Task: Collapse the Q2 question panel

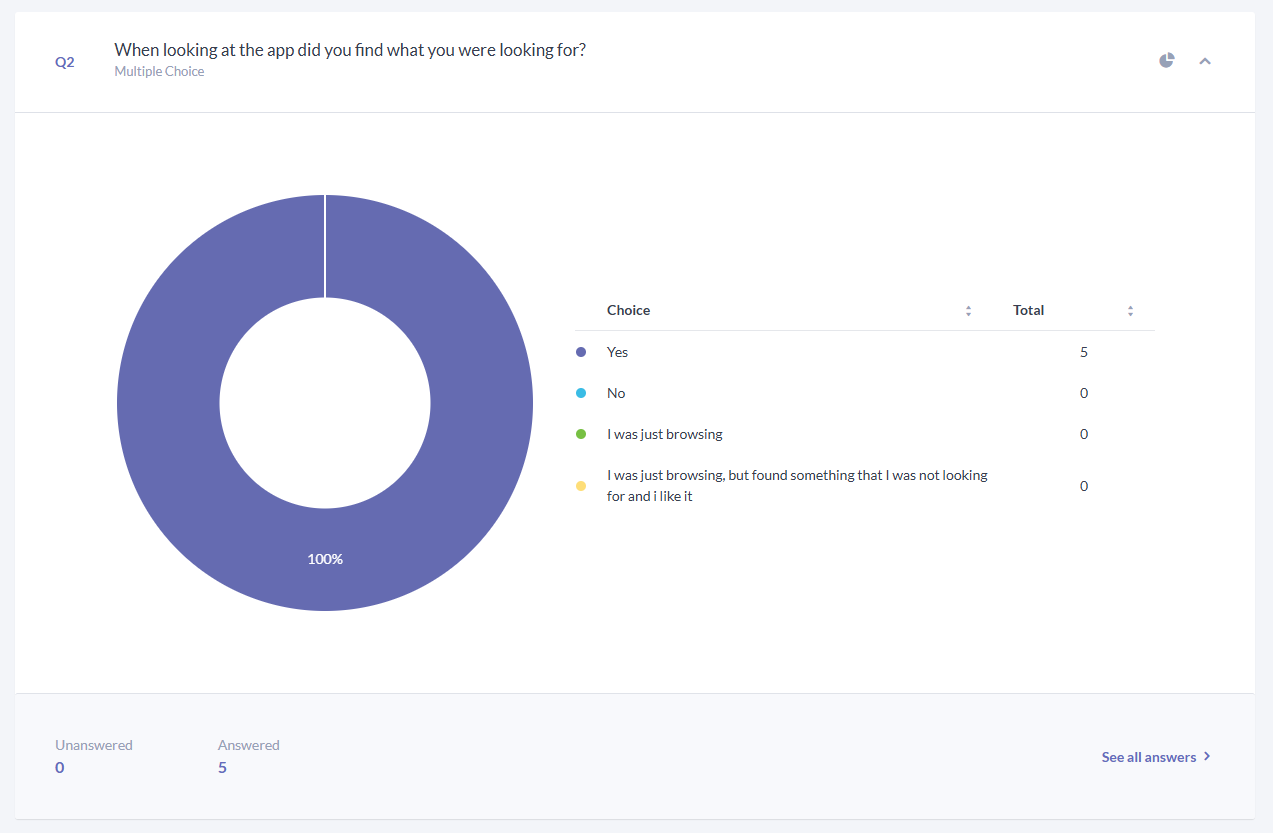Action: [x=1205, y=61]
